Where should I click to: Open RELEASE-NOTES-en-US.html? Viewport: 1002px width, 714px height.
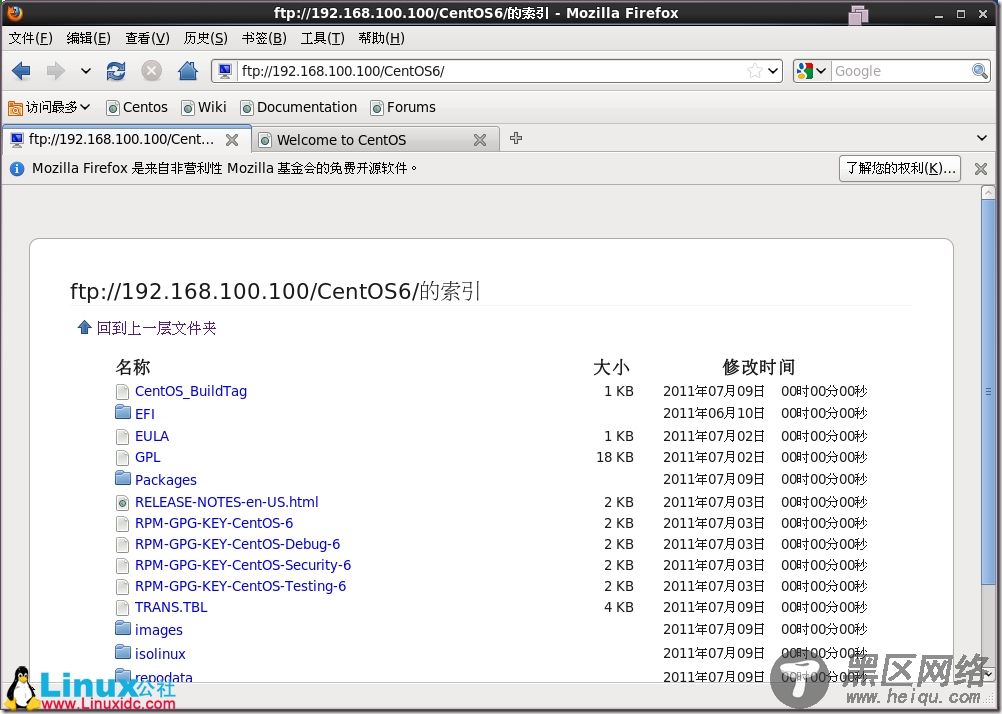coord(226,502)
